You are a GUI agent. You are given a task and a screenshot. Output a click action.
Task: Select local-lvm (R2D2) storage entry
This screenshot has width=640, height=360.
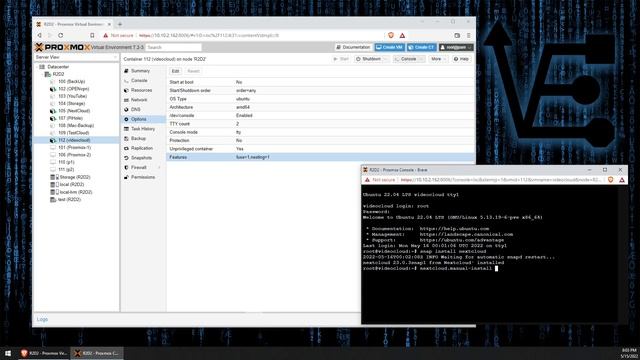[76, 192]
